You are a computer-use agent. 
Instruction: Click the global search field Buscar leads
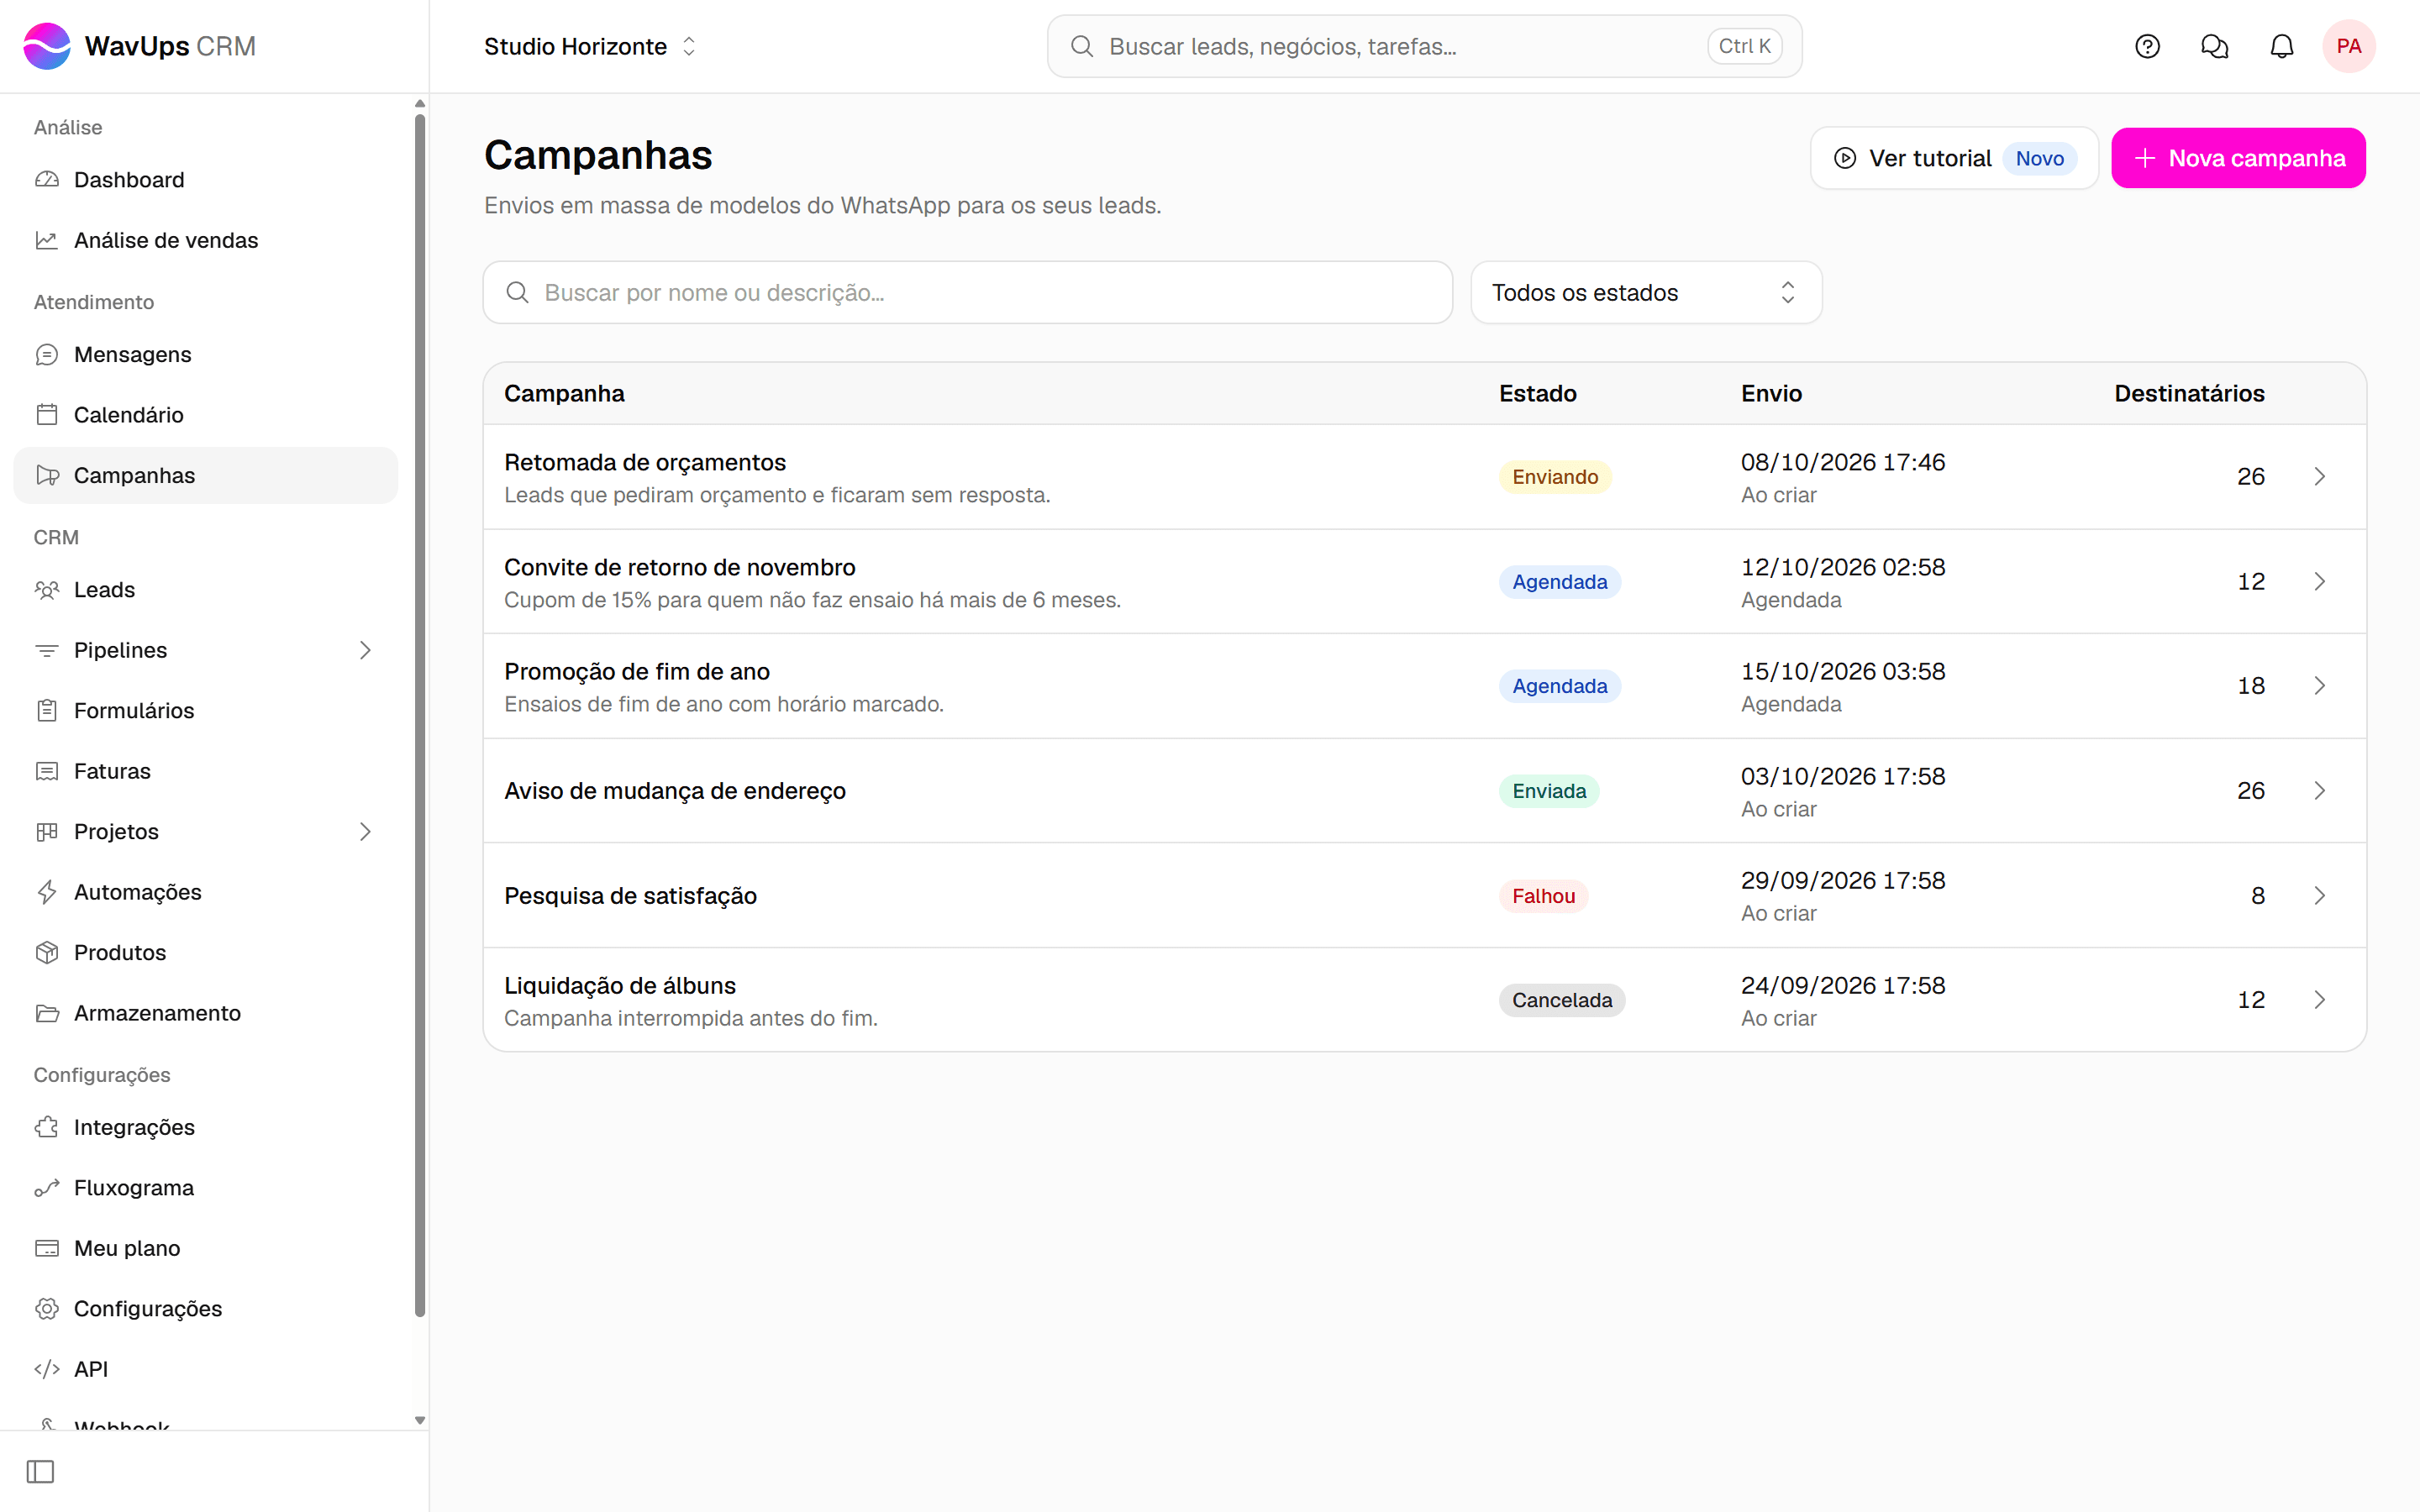coord(1424,46)
